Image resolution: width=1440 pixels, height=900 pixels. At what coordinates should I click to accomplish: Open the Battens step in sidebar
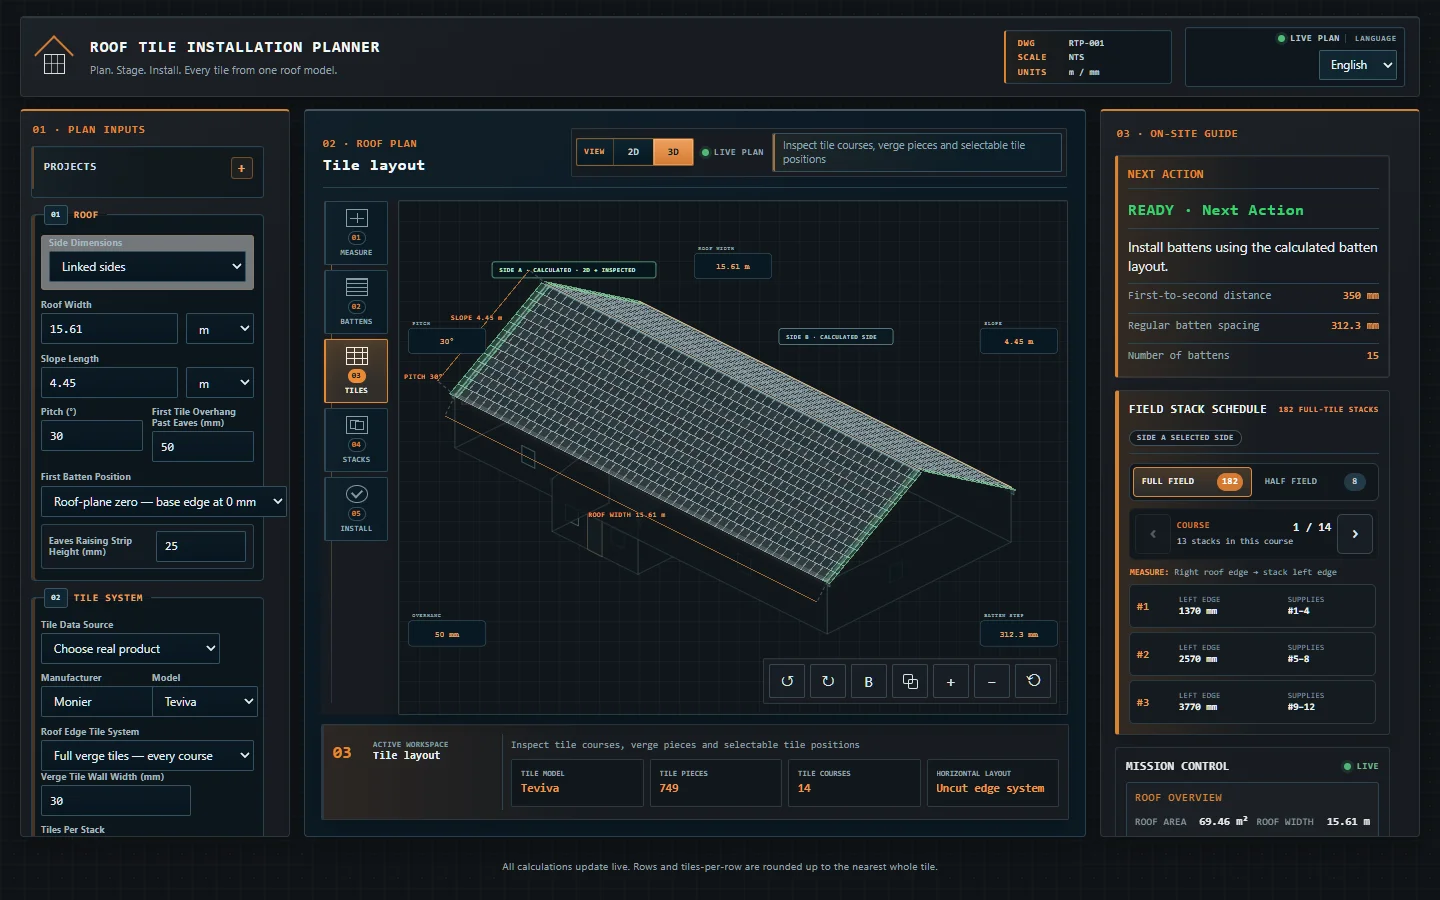356,302
